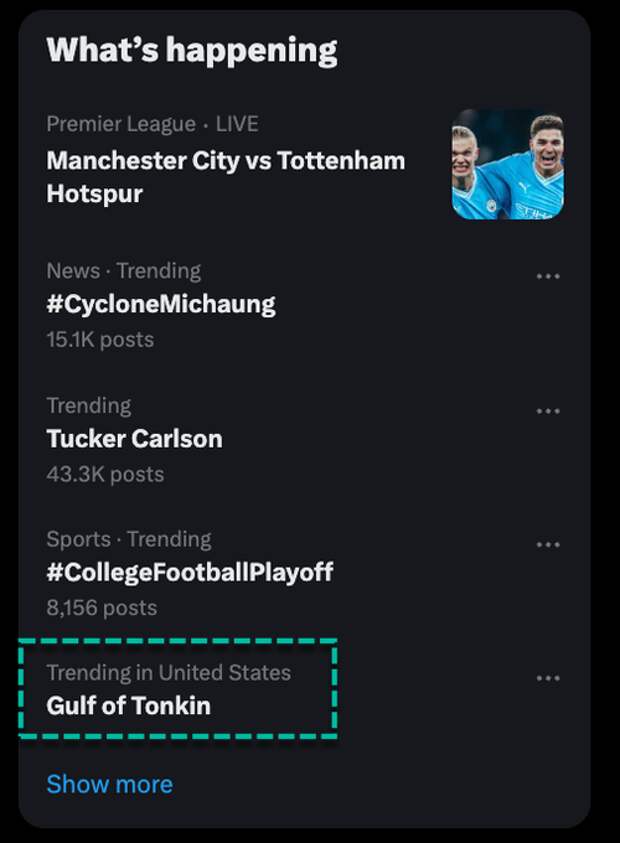This screenshot has width=620, height=843.
Task: Open the Tucker Carlson trending topic
Action: [134, 439]
